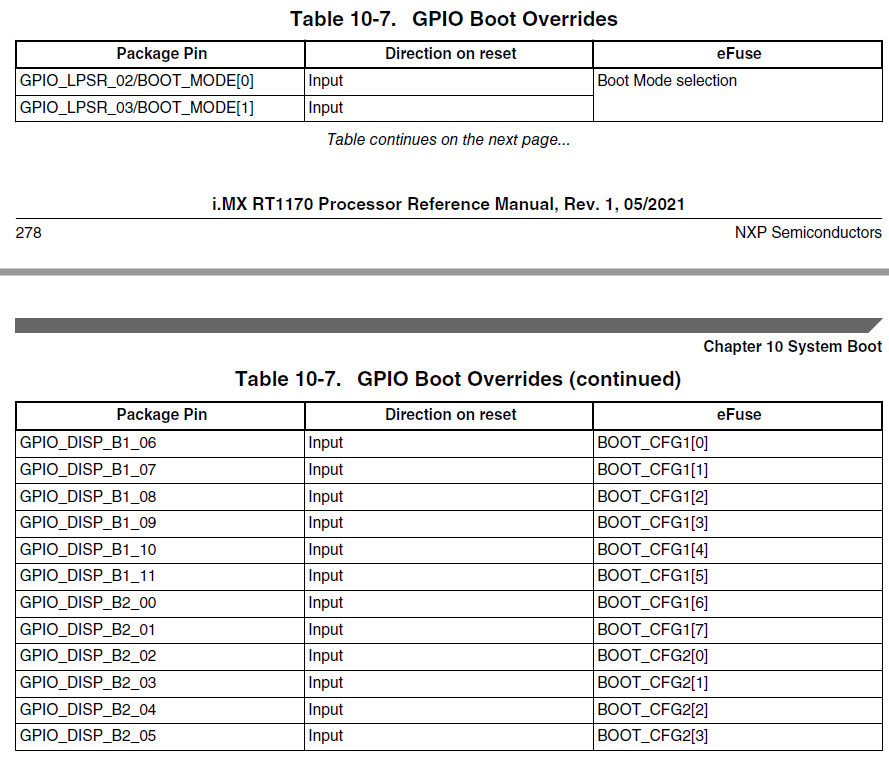Click the BOOT_CFG1[4] cell
Image resolution: width=889 pixels, height=758 pixels.
(x=738, y=550)
